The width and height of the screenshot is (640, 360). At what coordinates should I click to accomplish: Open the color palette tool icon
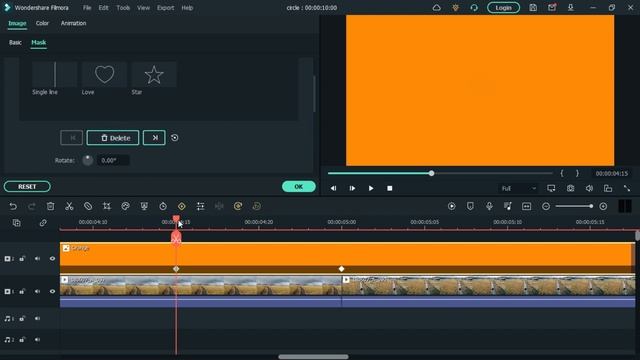coord(125,206)
